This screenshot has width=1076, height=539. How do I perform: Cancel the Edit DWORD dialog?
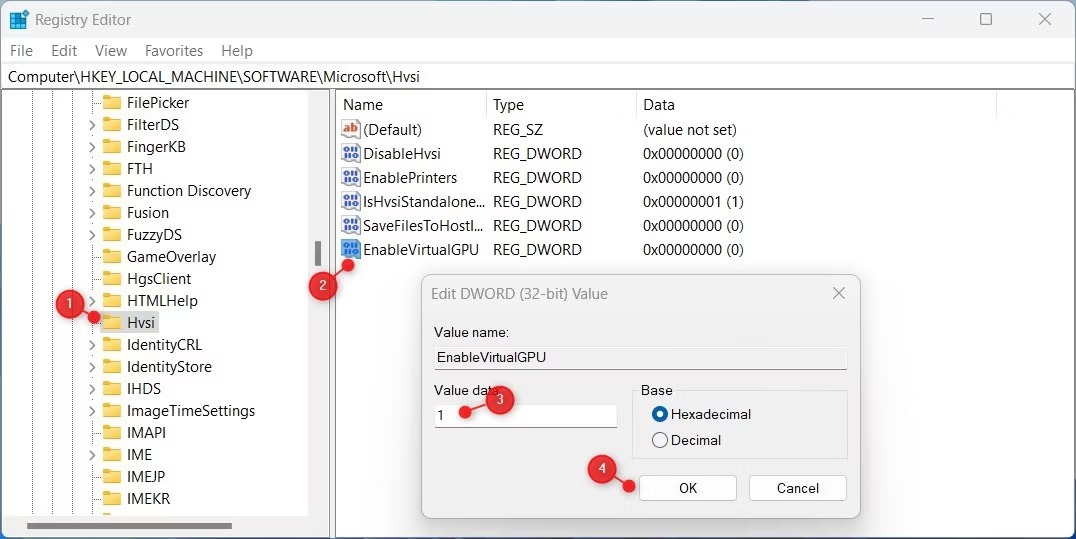(x=797, y=488)
